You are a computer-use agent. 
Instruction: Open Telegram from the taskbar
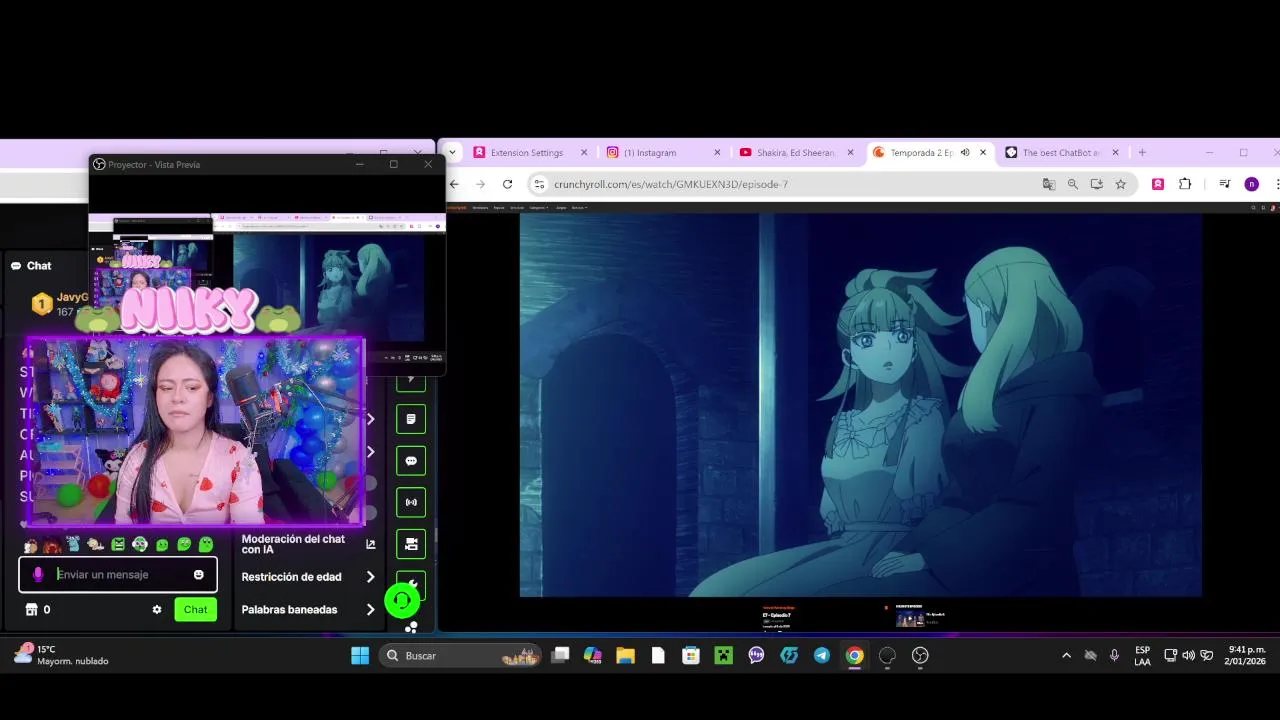click(x=821, y=656)
